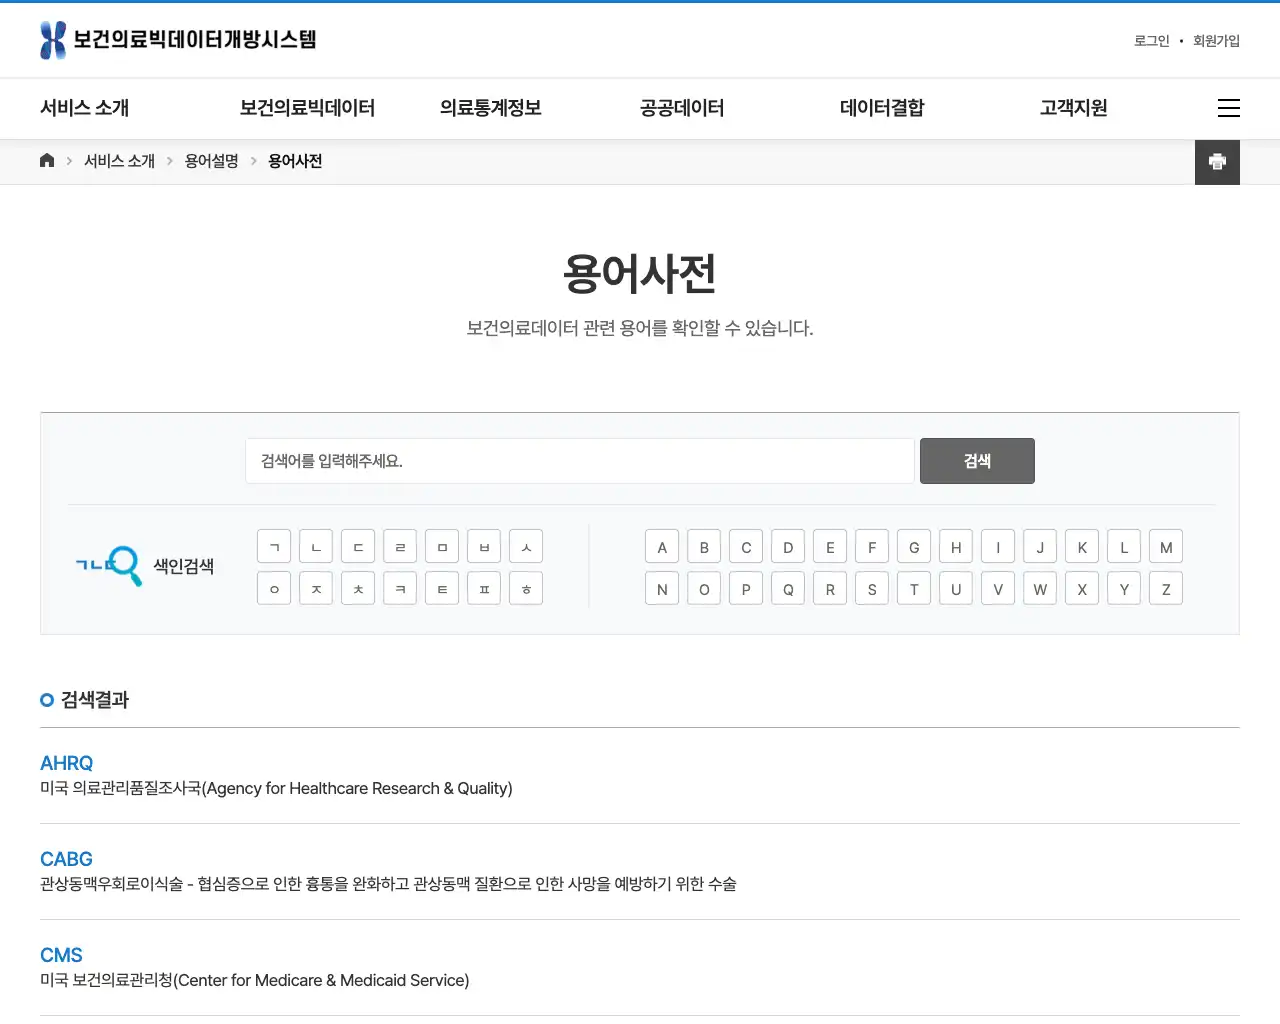Select index letter D

tap(788, 547)
